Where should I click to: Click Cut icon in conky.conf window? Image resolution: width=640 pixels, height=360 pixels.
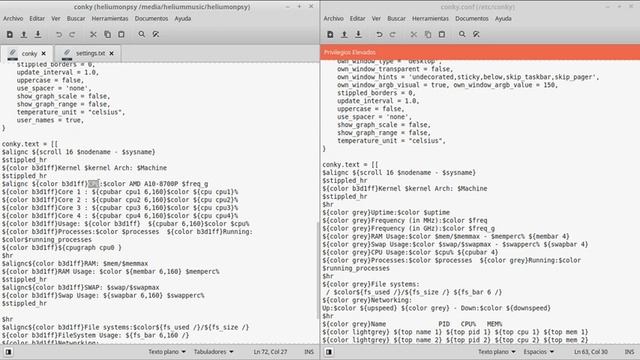click(414, 35)
